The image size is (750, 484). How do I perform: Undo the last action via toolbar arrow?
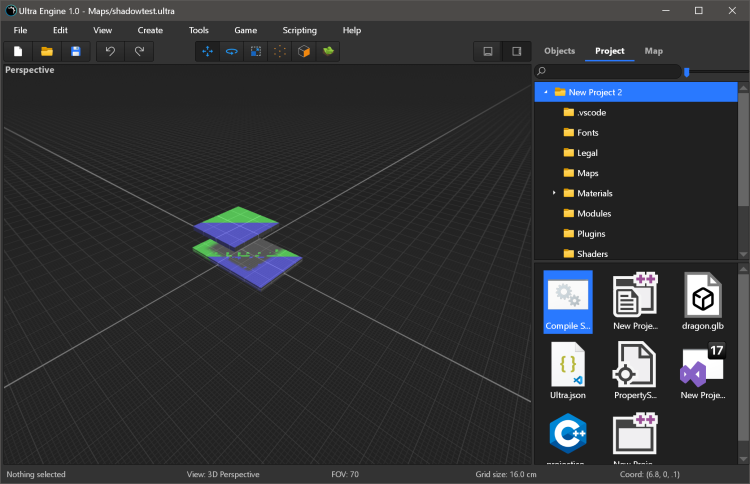click(x=110, y=51)
